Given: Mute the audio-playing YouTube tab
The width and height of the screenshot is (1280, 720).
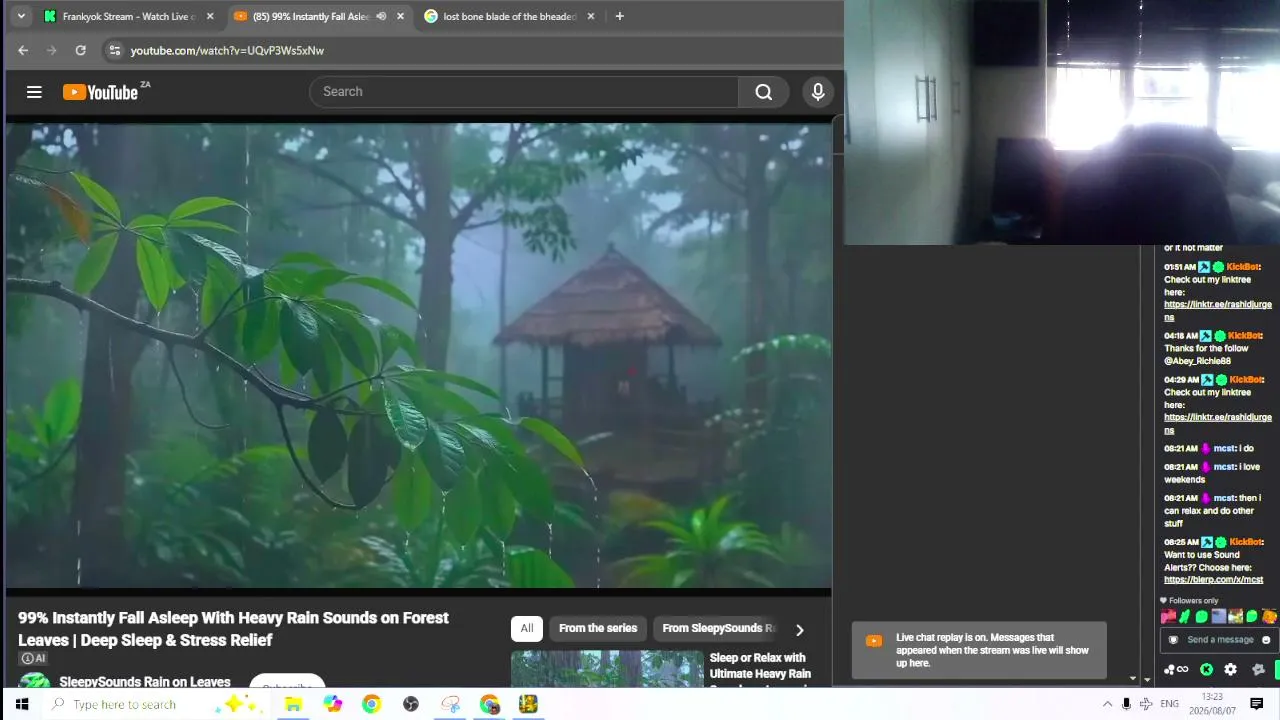Looking at the screenshot, I should [x=381, y=16].
